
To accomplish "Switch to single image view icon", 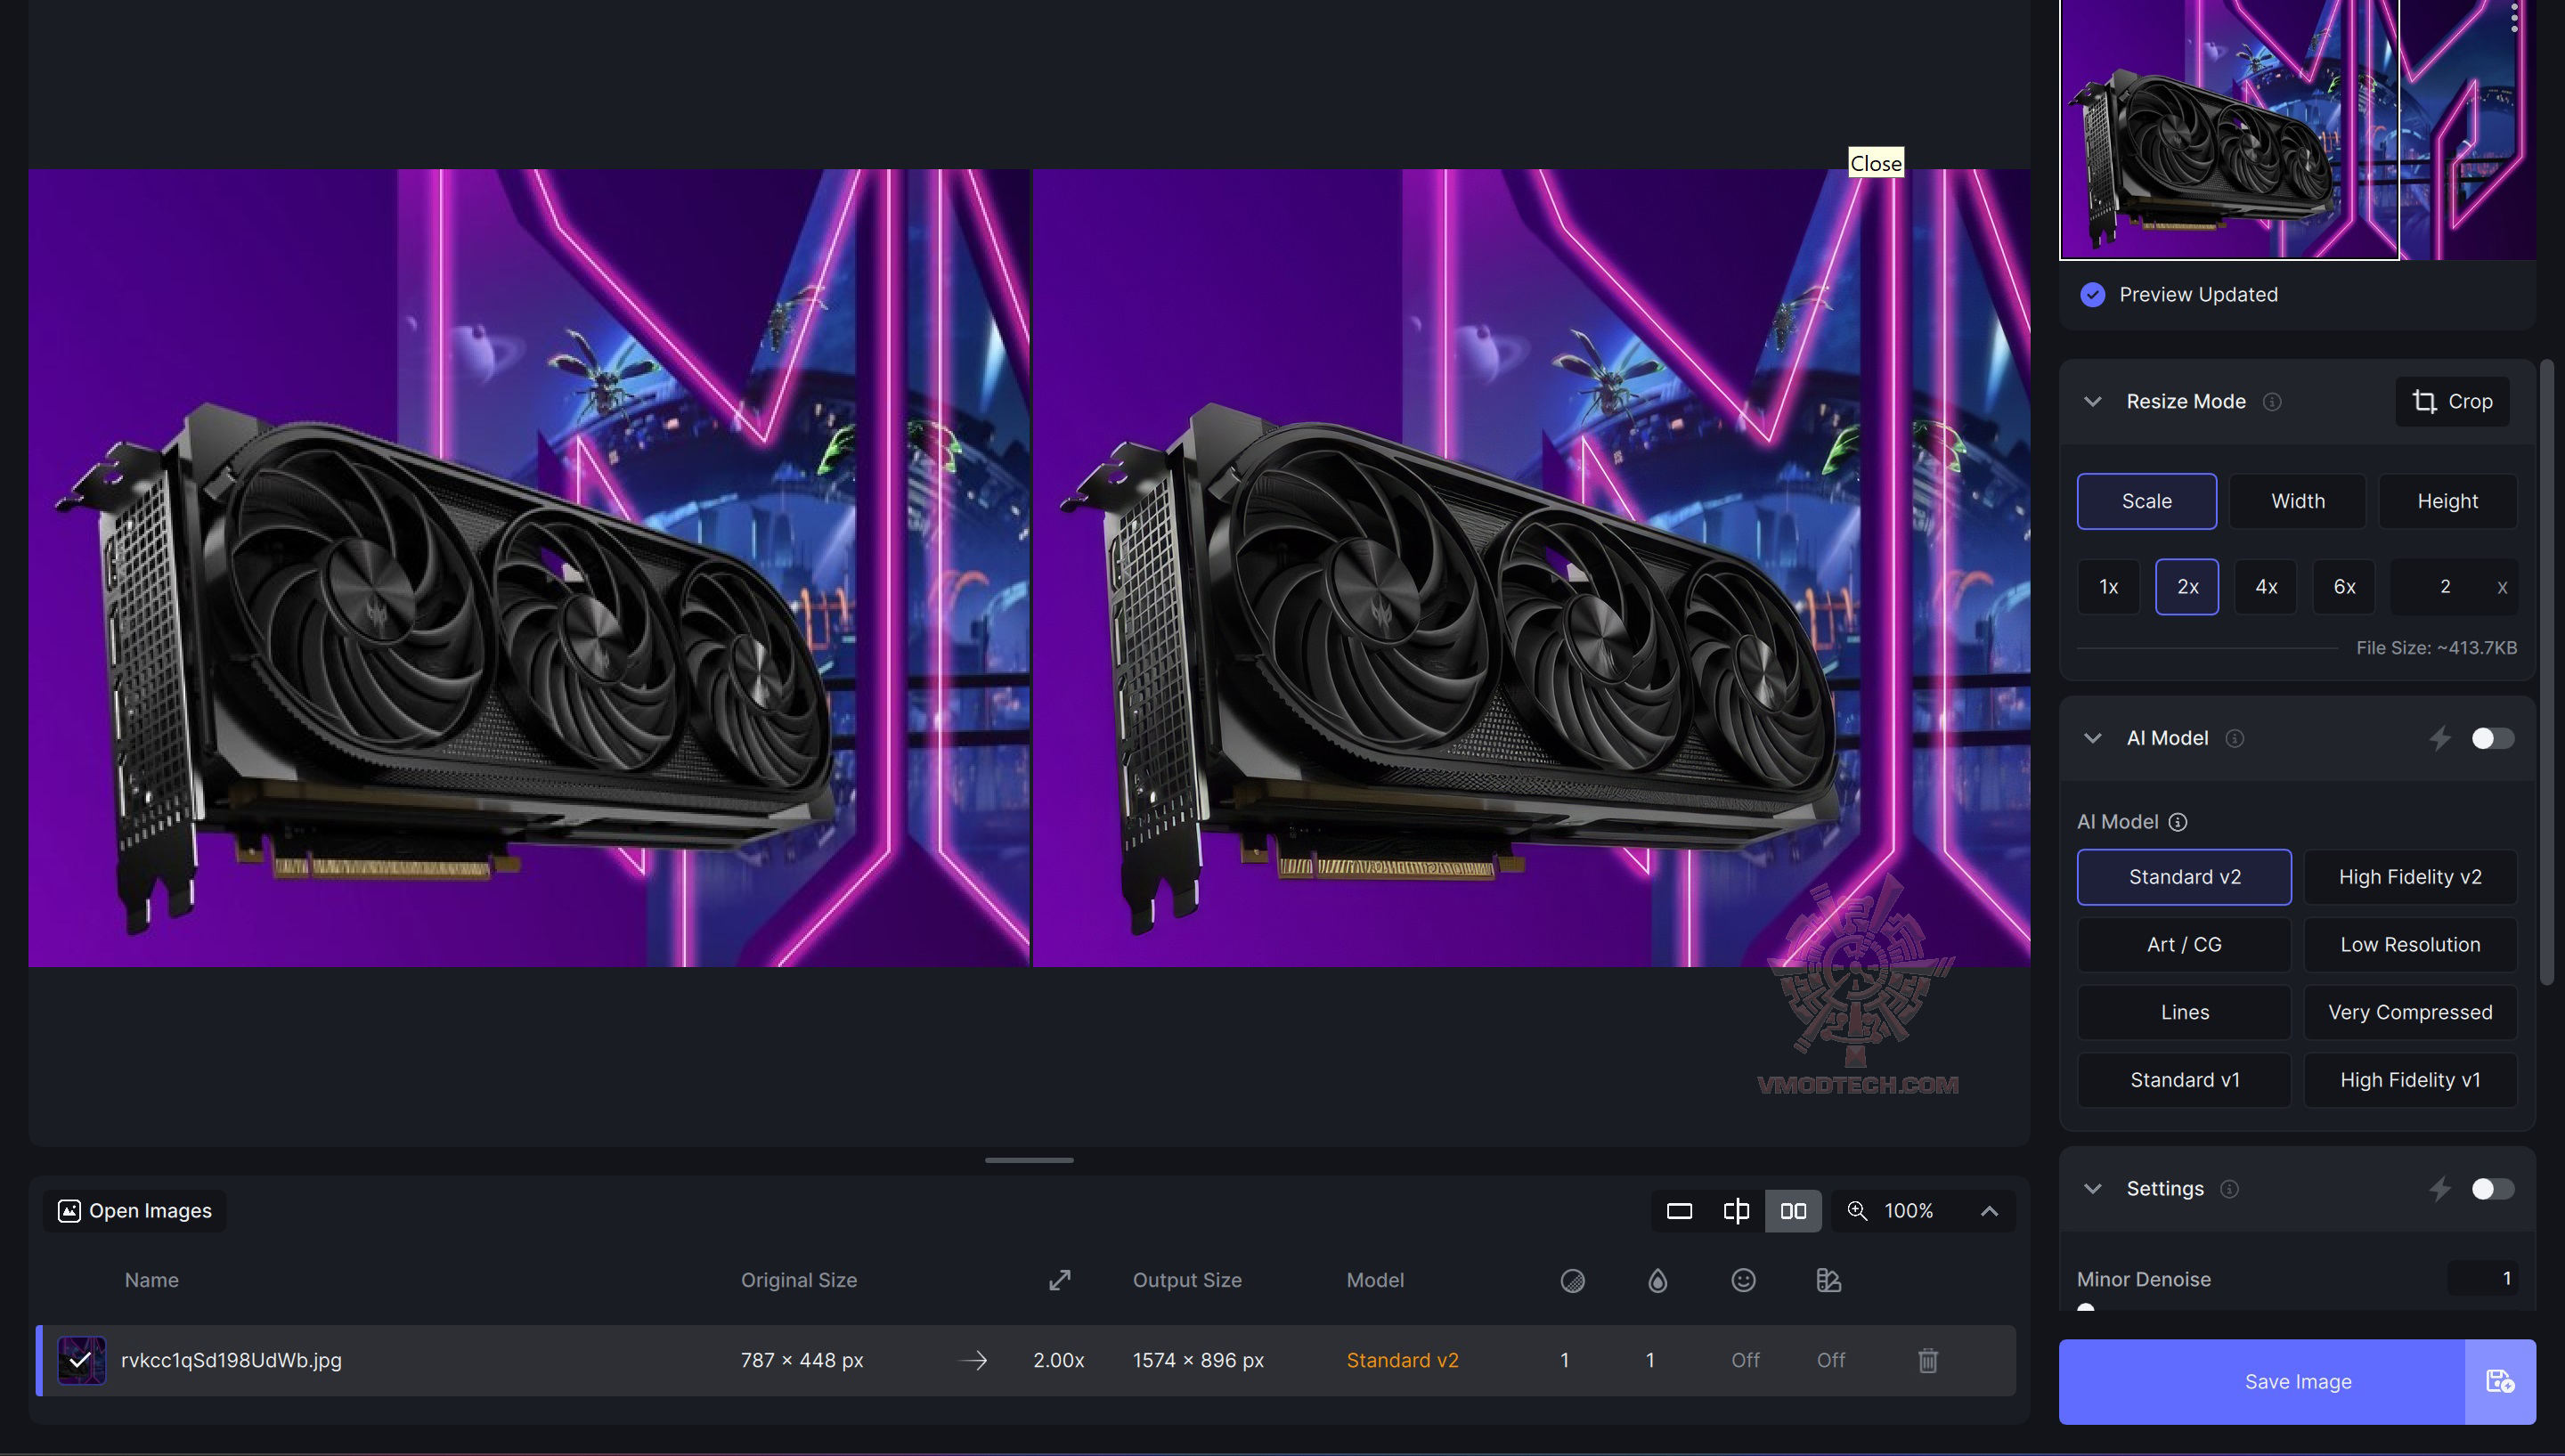I will click(1679, 1211).
